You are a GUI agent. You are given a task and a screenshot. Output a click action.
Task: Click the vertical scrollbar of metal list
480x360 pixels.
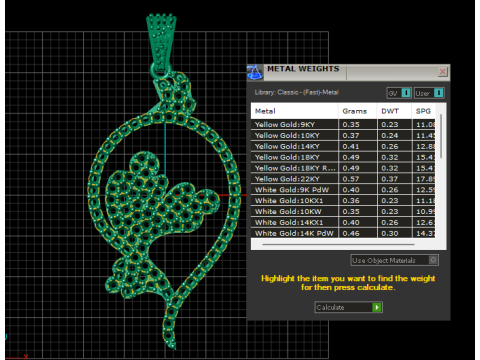point(441,136)
